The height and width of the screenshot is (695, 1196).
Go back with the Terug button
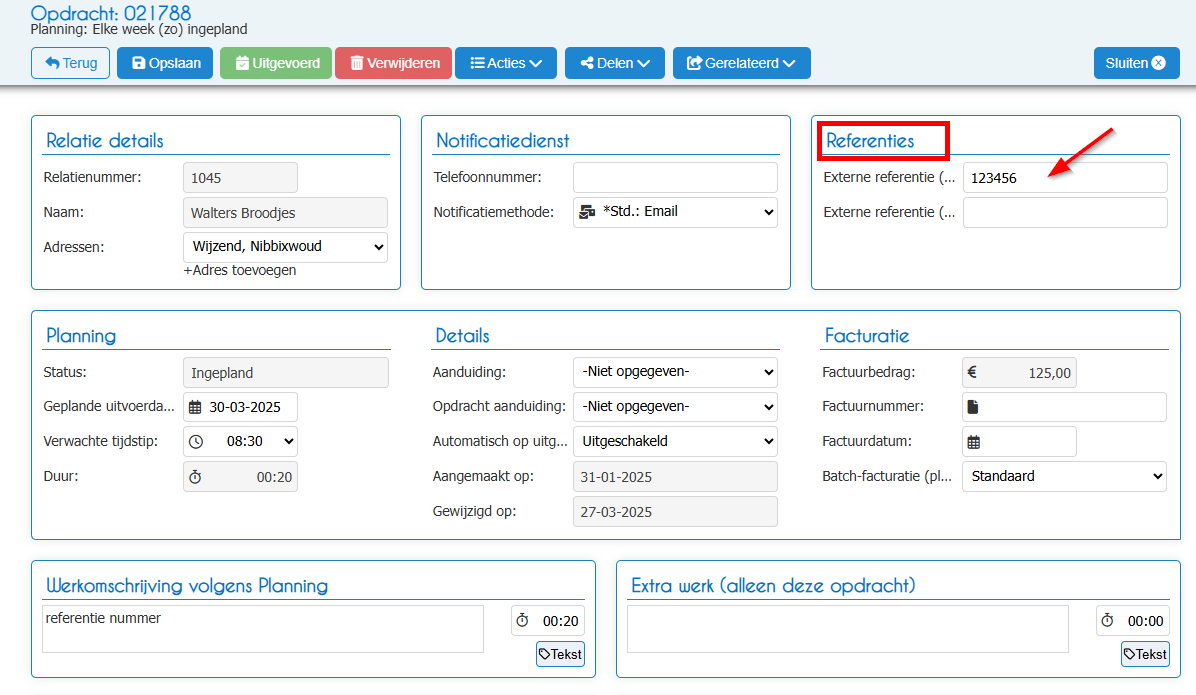(x=70, y=63)
